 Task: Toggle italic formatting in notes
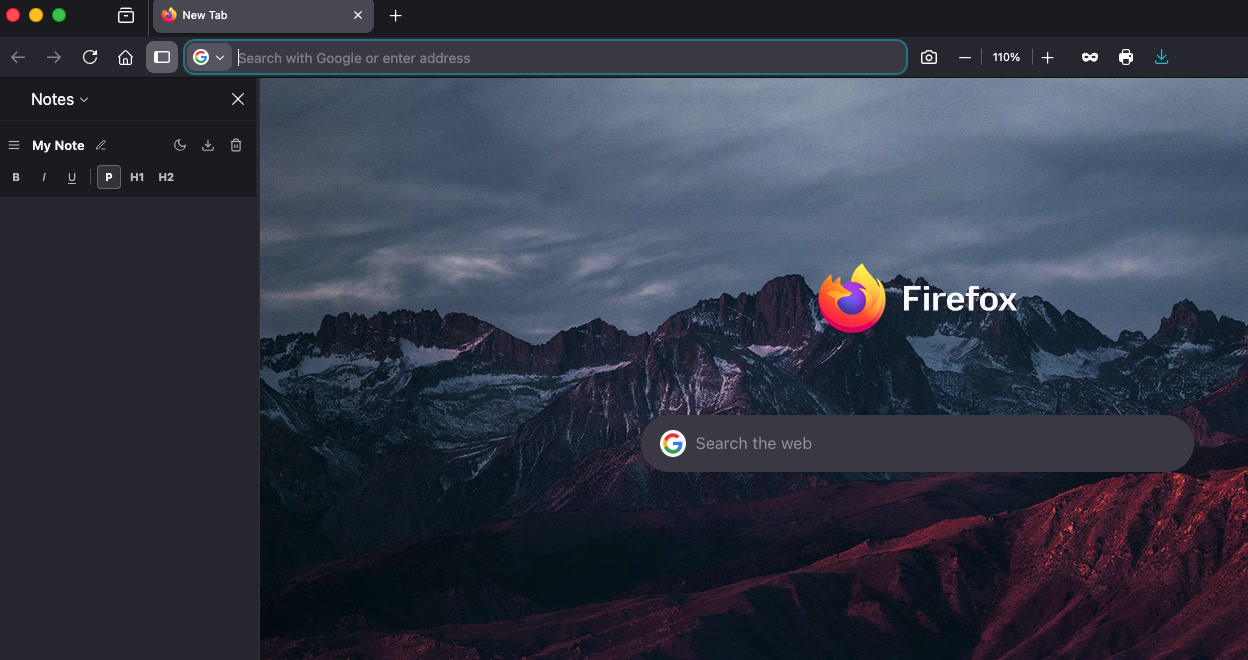tap(44, 177)
